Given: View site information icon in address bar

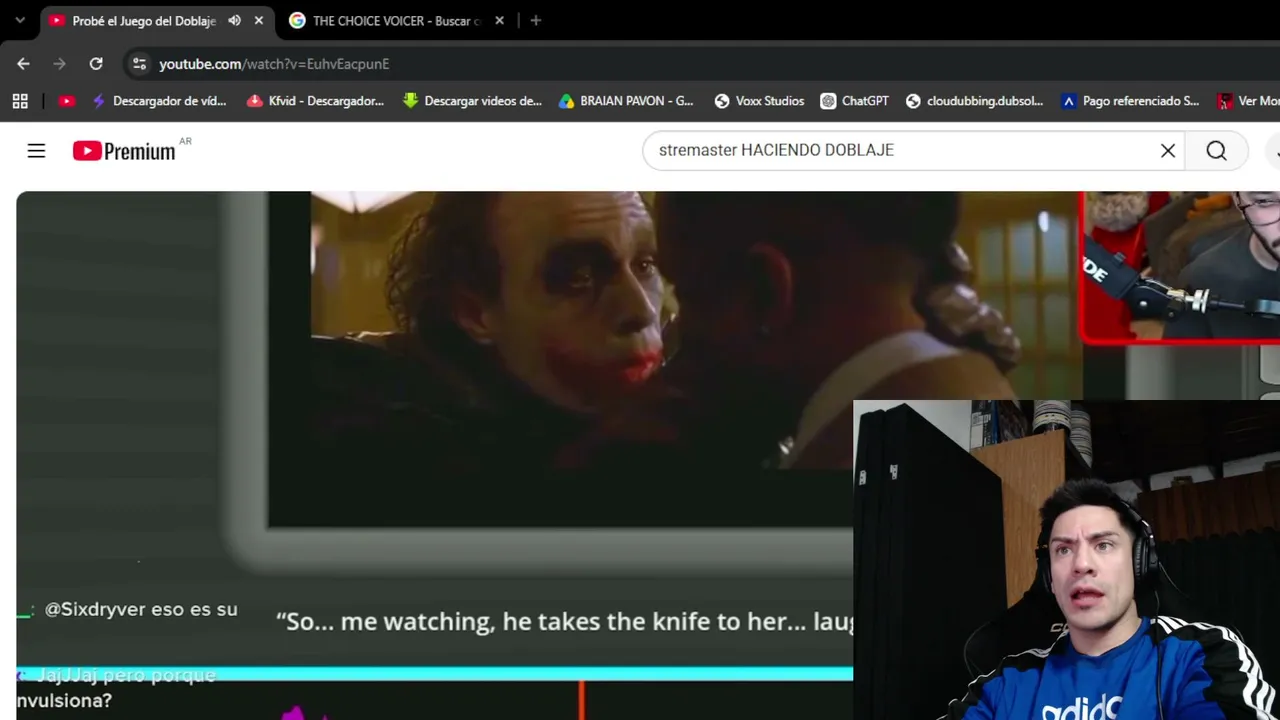Looking at the screenshot, I should click(x=139, y=64).
